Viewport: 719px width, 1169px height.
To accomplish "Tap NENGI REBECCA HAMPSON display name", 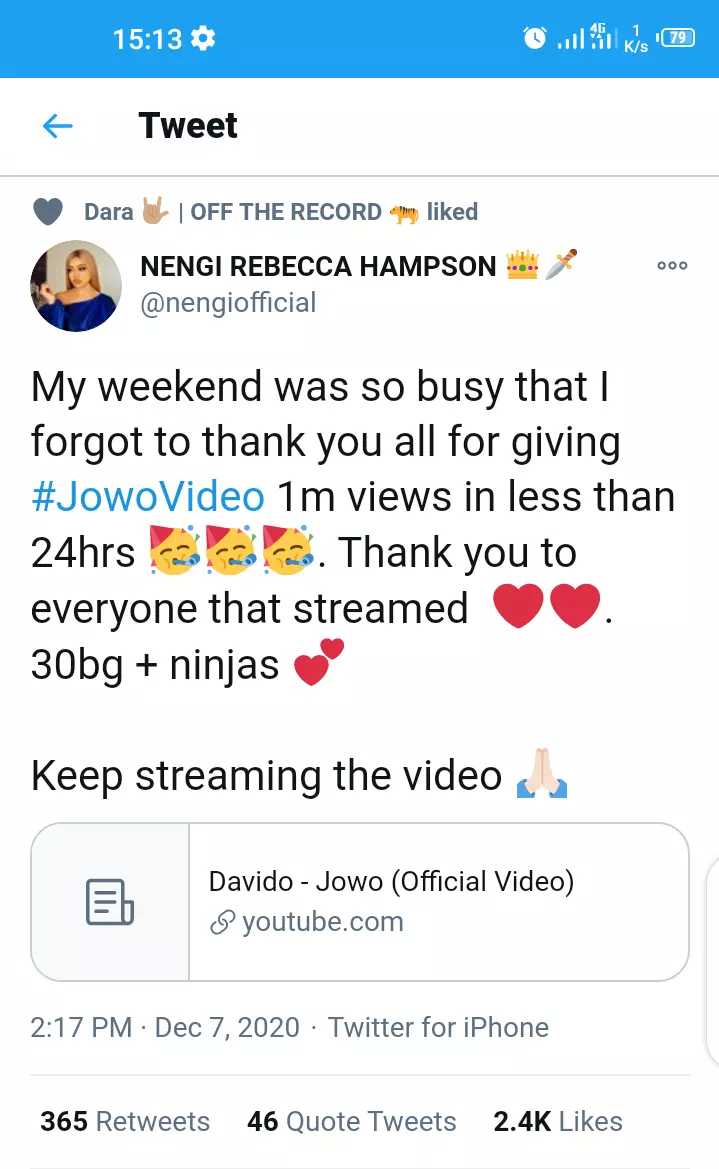I will click(318, 266).
